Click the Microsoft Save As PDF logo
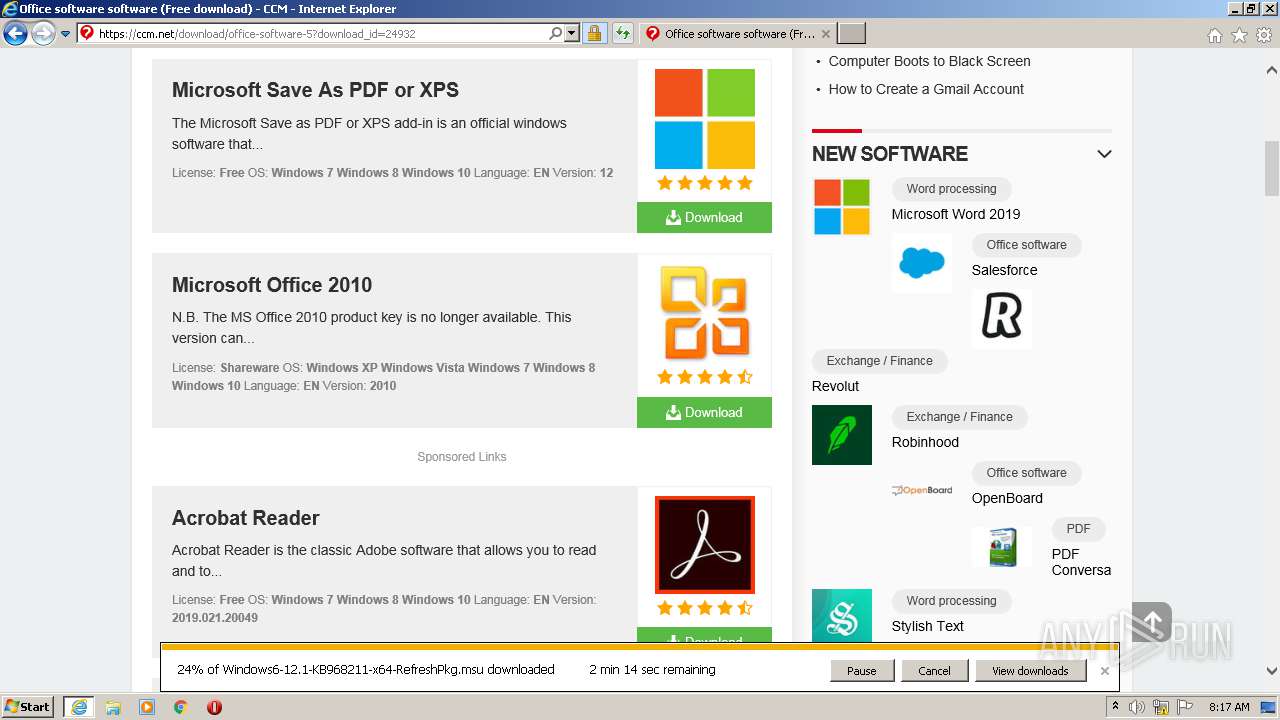This screenshot has width=1280, height=720. click(705, 119)
